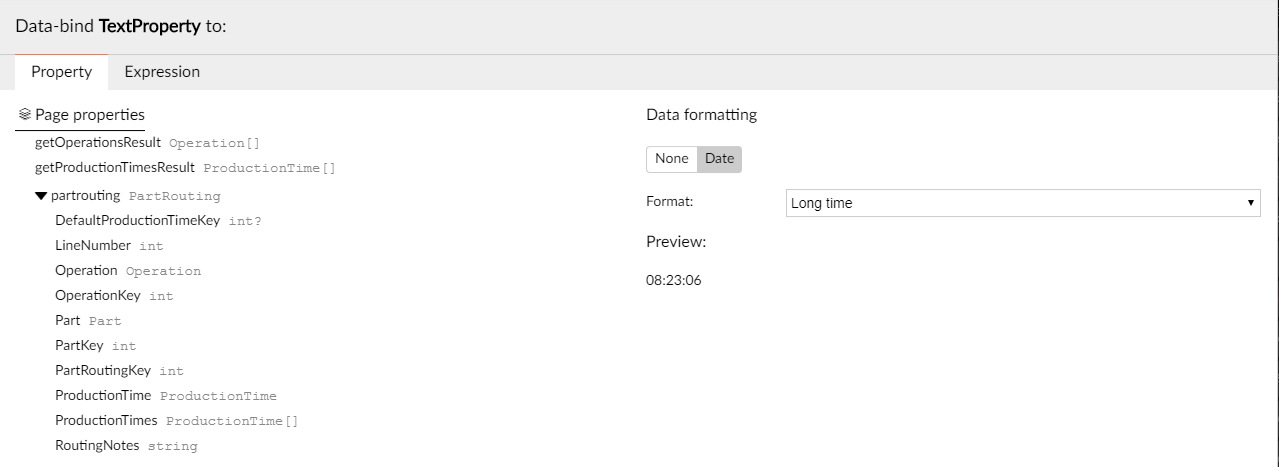Collapse the partrouting tree node triangle
Screen dimensions: 1279x467
tap(41, 196)
